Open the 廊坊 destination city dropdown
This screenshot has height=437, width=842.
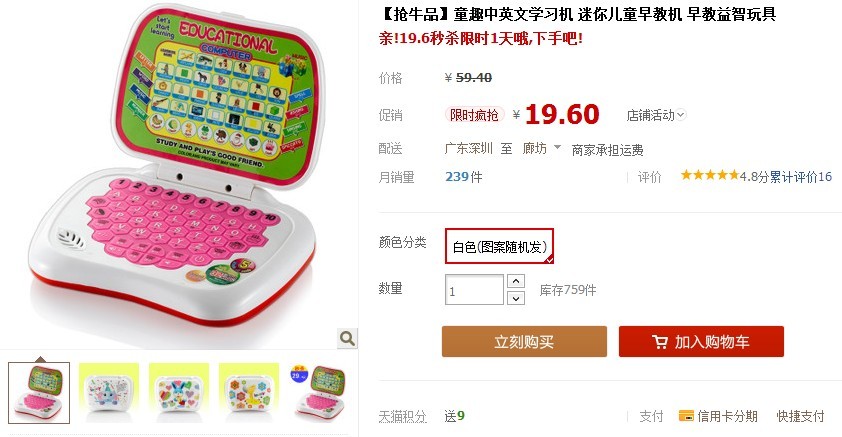pos(542,148)
